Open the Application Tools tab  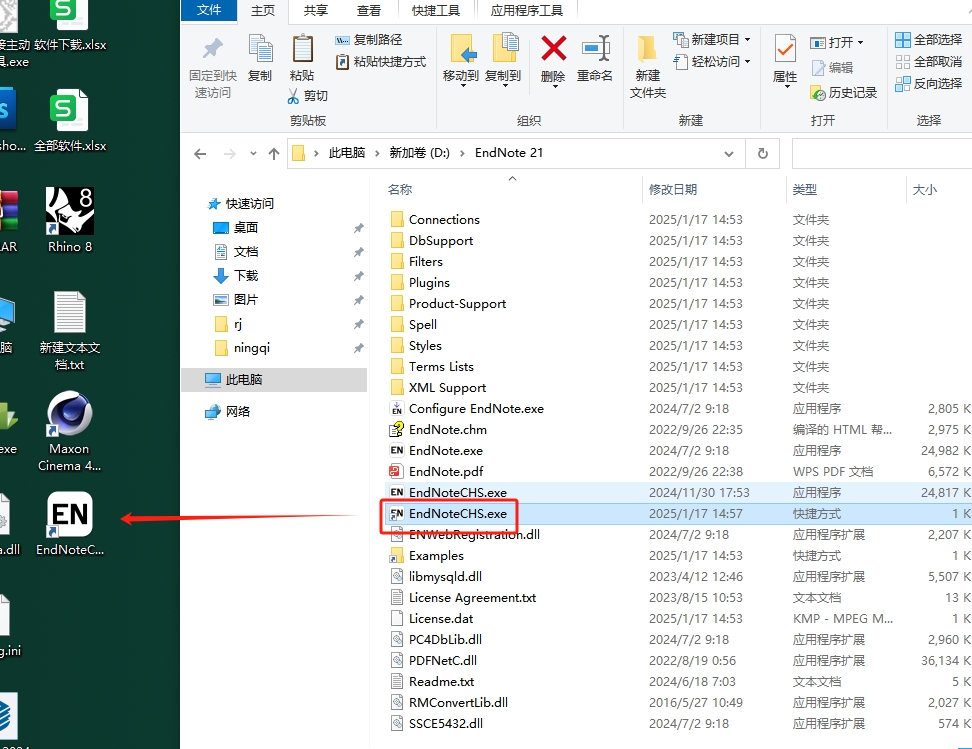coord(526,11)
